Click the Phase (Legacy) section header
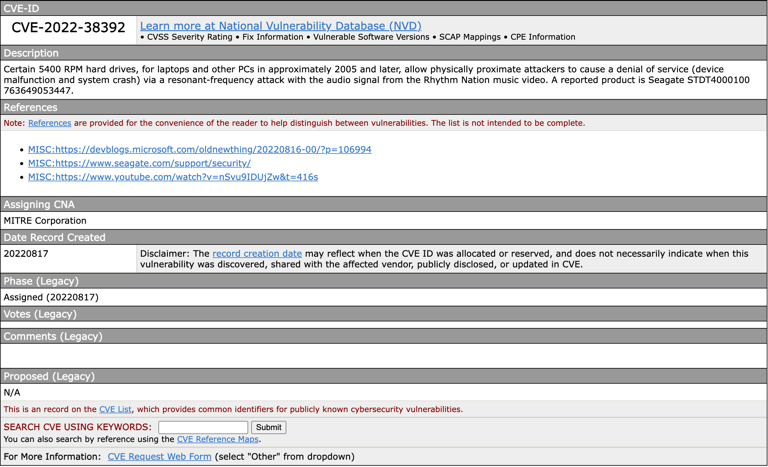The height and width of the screenshot is (467, 768). (41, 281)
